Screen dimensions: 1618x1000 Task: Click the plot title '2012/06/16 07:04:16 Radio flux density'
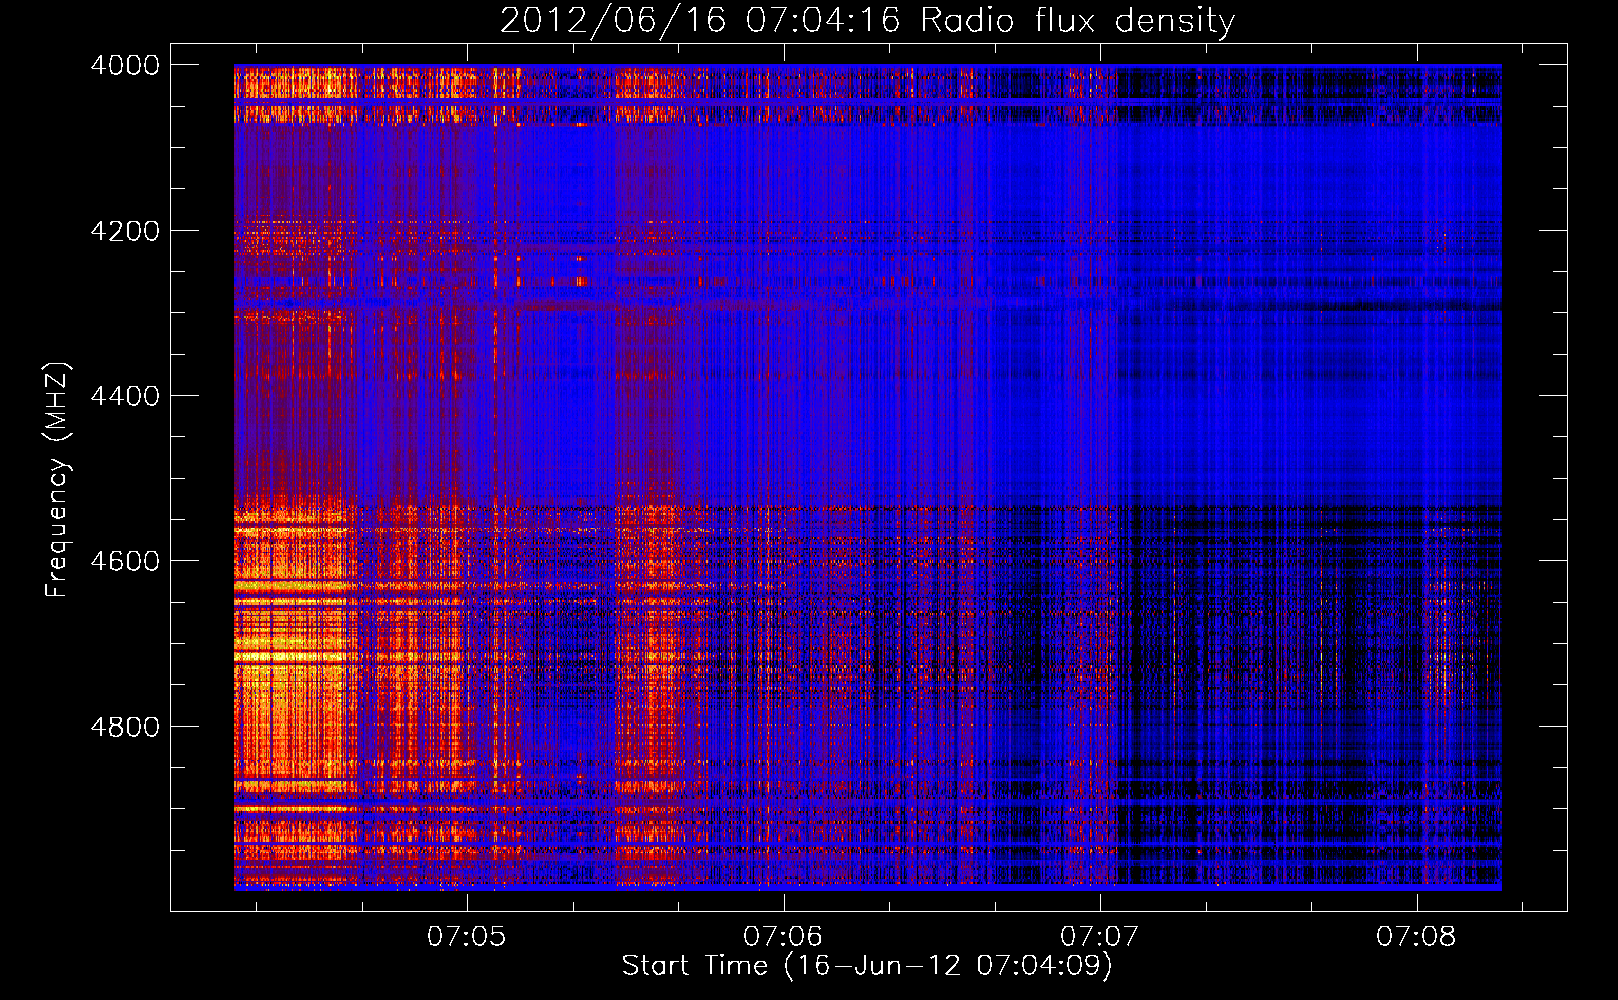click(867, 20)
